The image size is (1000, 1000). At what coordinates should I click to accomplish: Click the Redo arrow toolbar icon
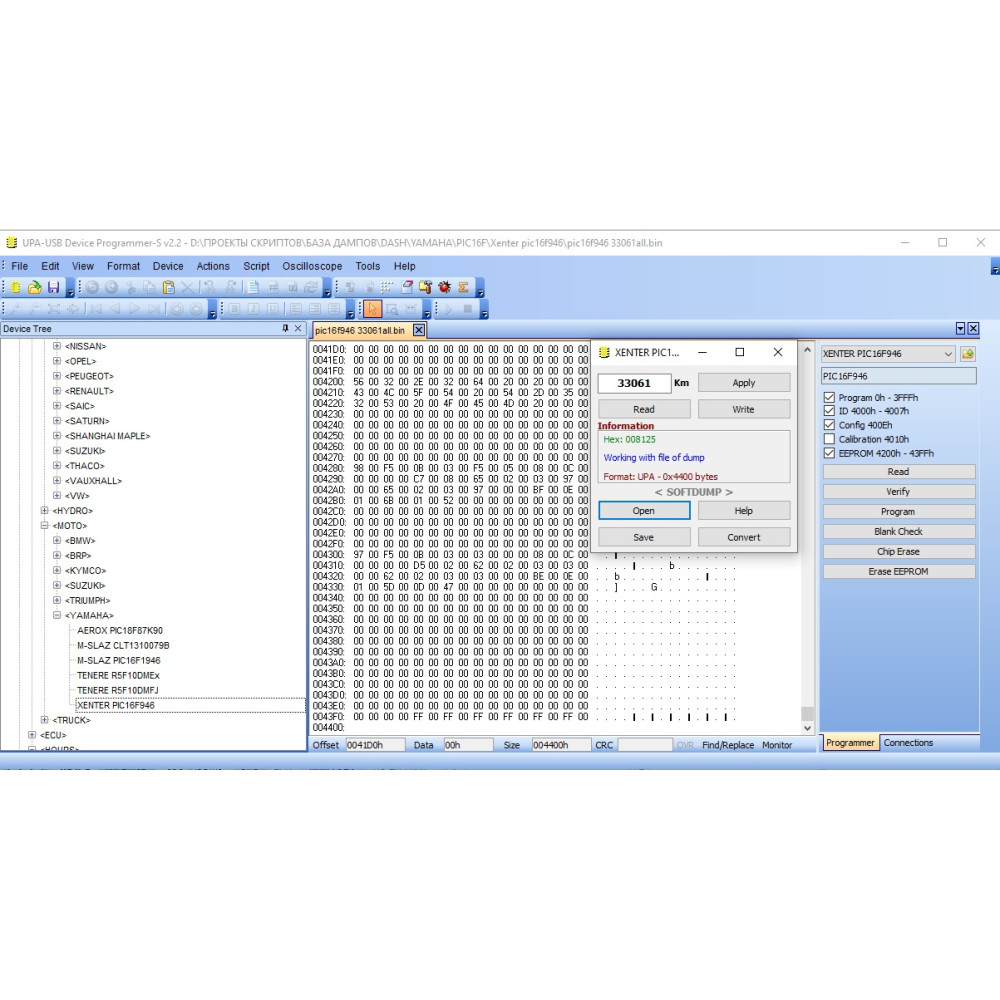pyautogui.click(x=112, y=288)
